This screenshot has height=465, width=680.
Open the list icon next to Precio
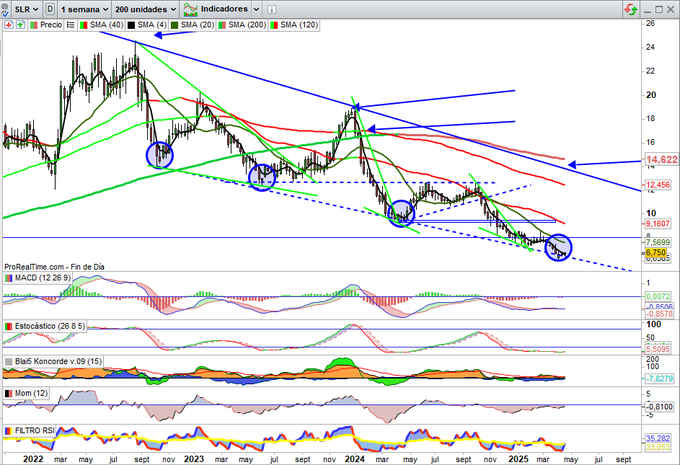(x=70, y=25)
